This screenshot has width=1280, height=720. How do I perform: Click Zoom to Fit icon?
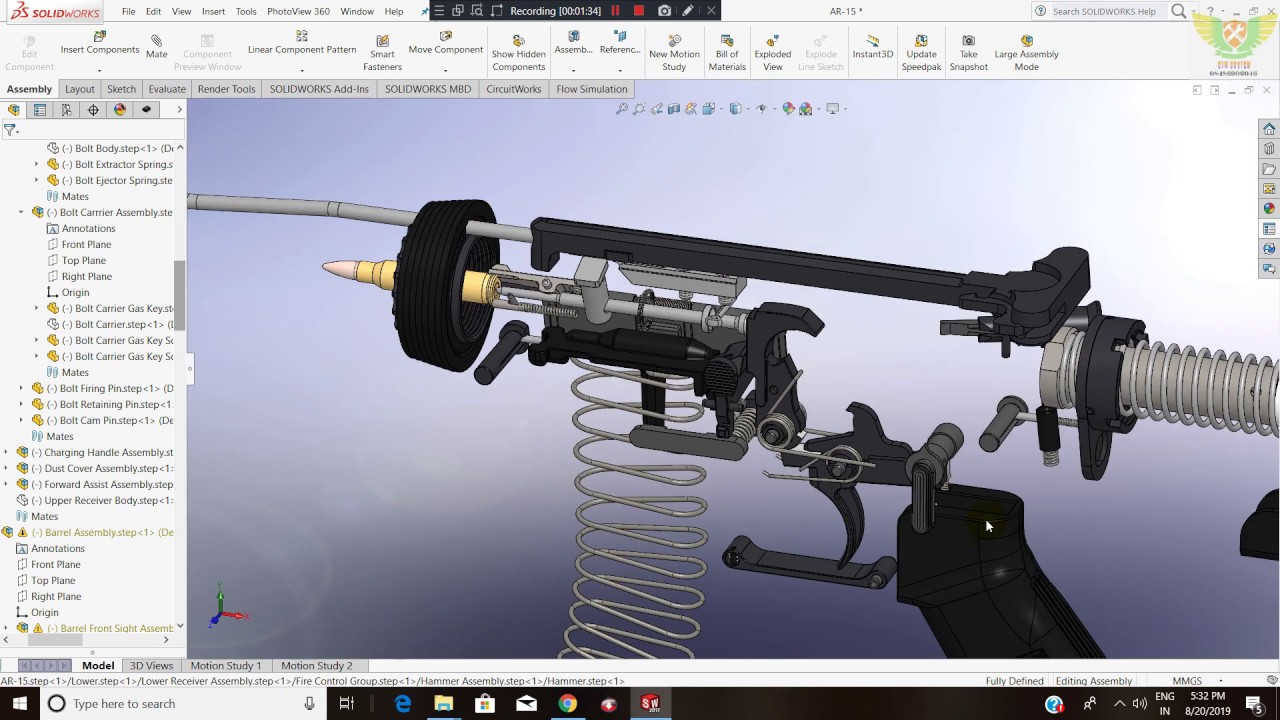click(622, 109)
